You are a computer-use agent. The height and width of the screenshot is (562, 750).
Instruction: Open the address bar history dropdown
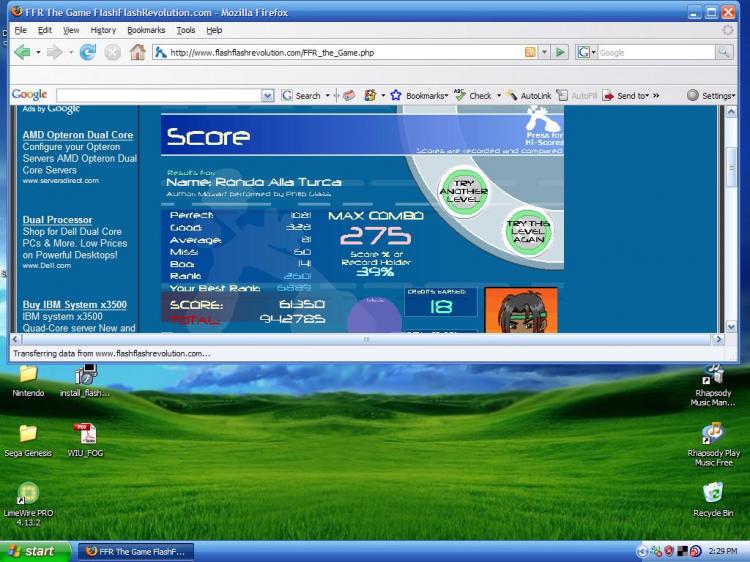(x=544, y=52)
